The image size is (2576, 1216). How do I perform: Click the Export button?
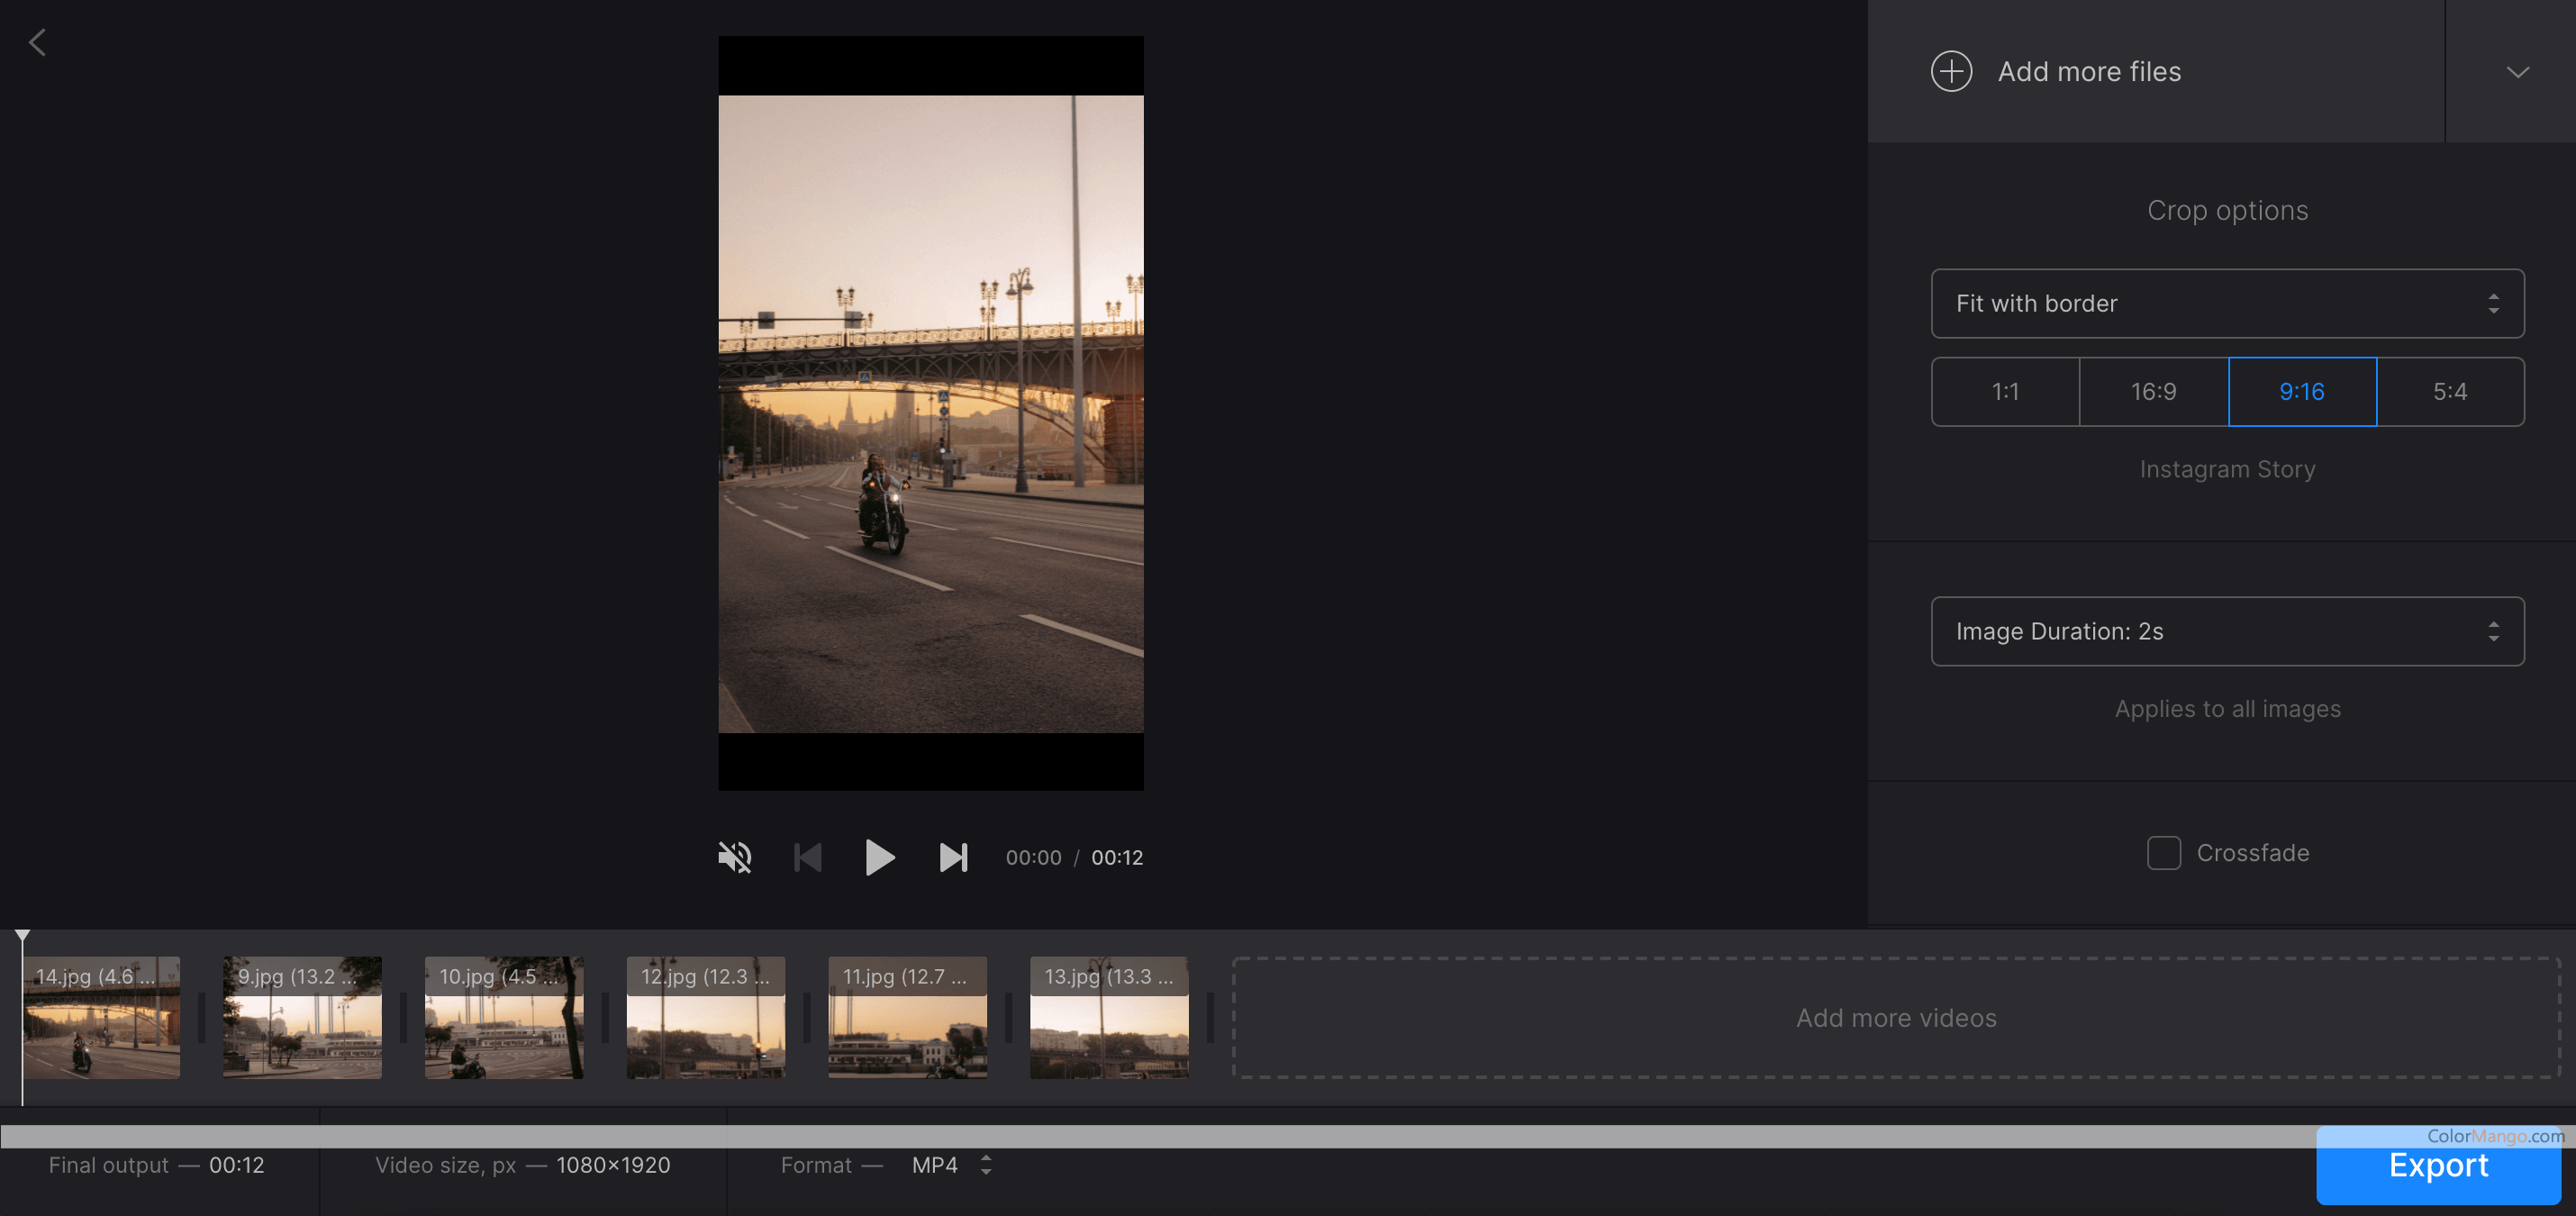pos(2438,1166)
